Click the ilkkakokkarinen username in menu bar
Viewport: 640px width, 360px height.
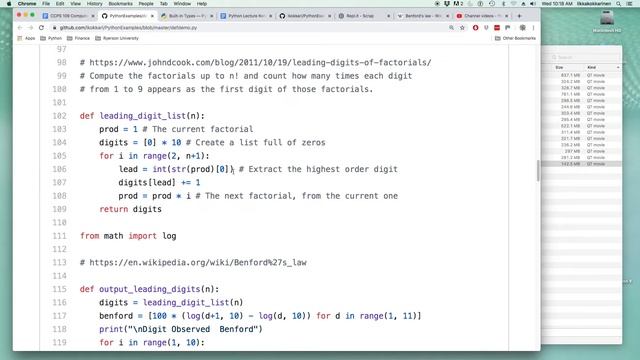pos(594,4)
